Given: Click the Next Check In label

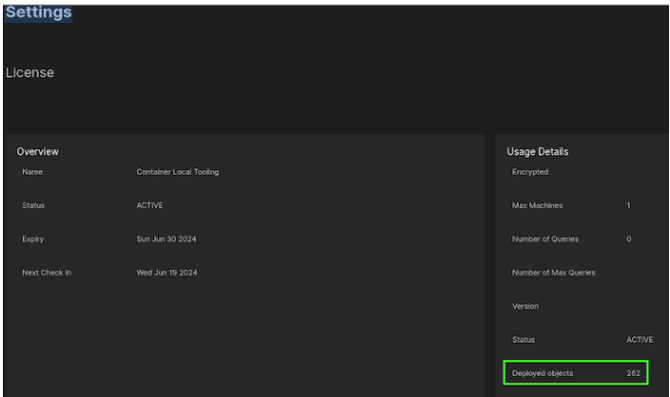Looking at the screenshot, I should (x=47, y=273).
